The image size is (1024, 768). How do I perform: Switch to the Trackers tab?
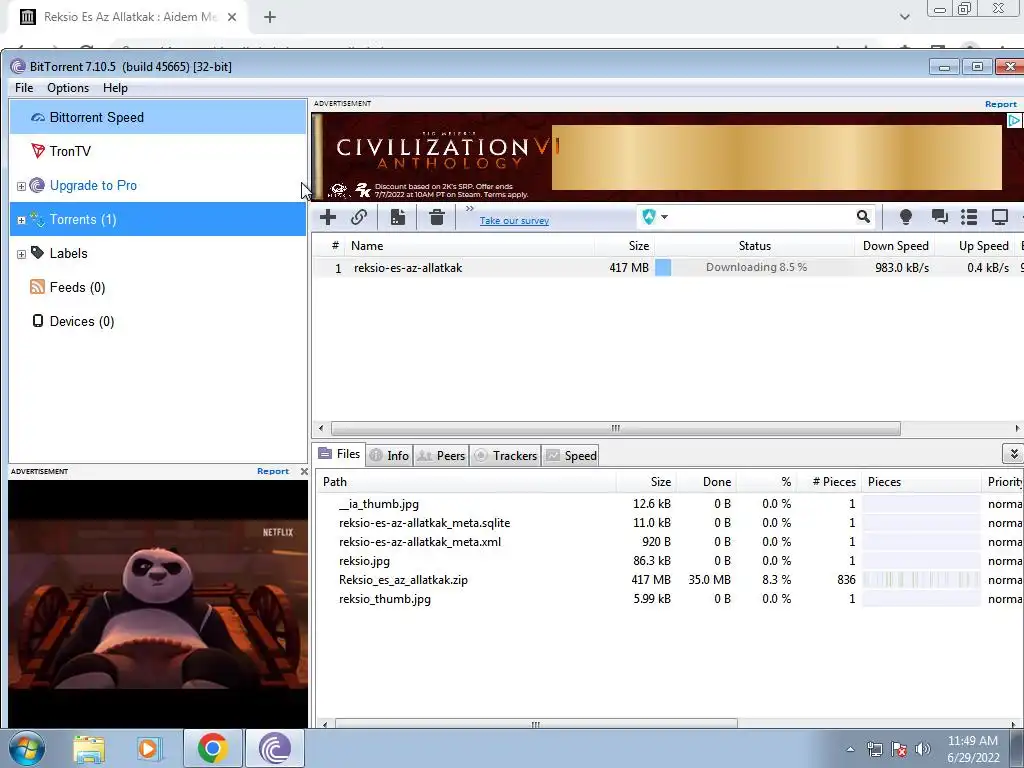pos(505,456)
